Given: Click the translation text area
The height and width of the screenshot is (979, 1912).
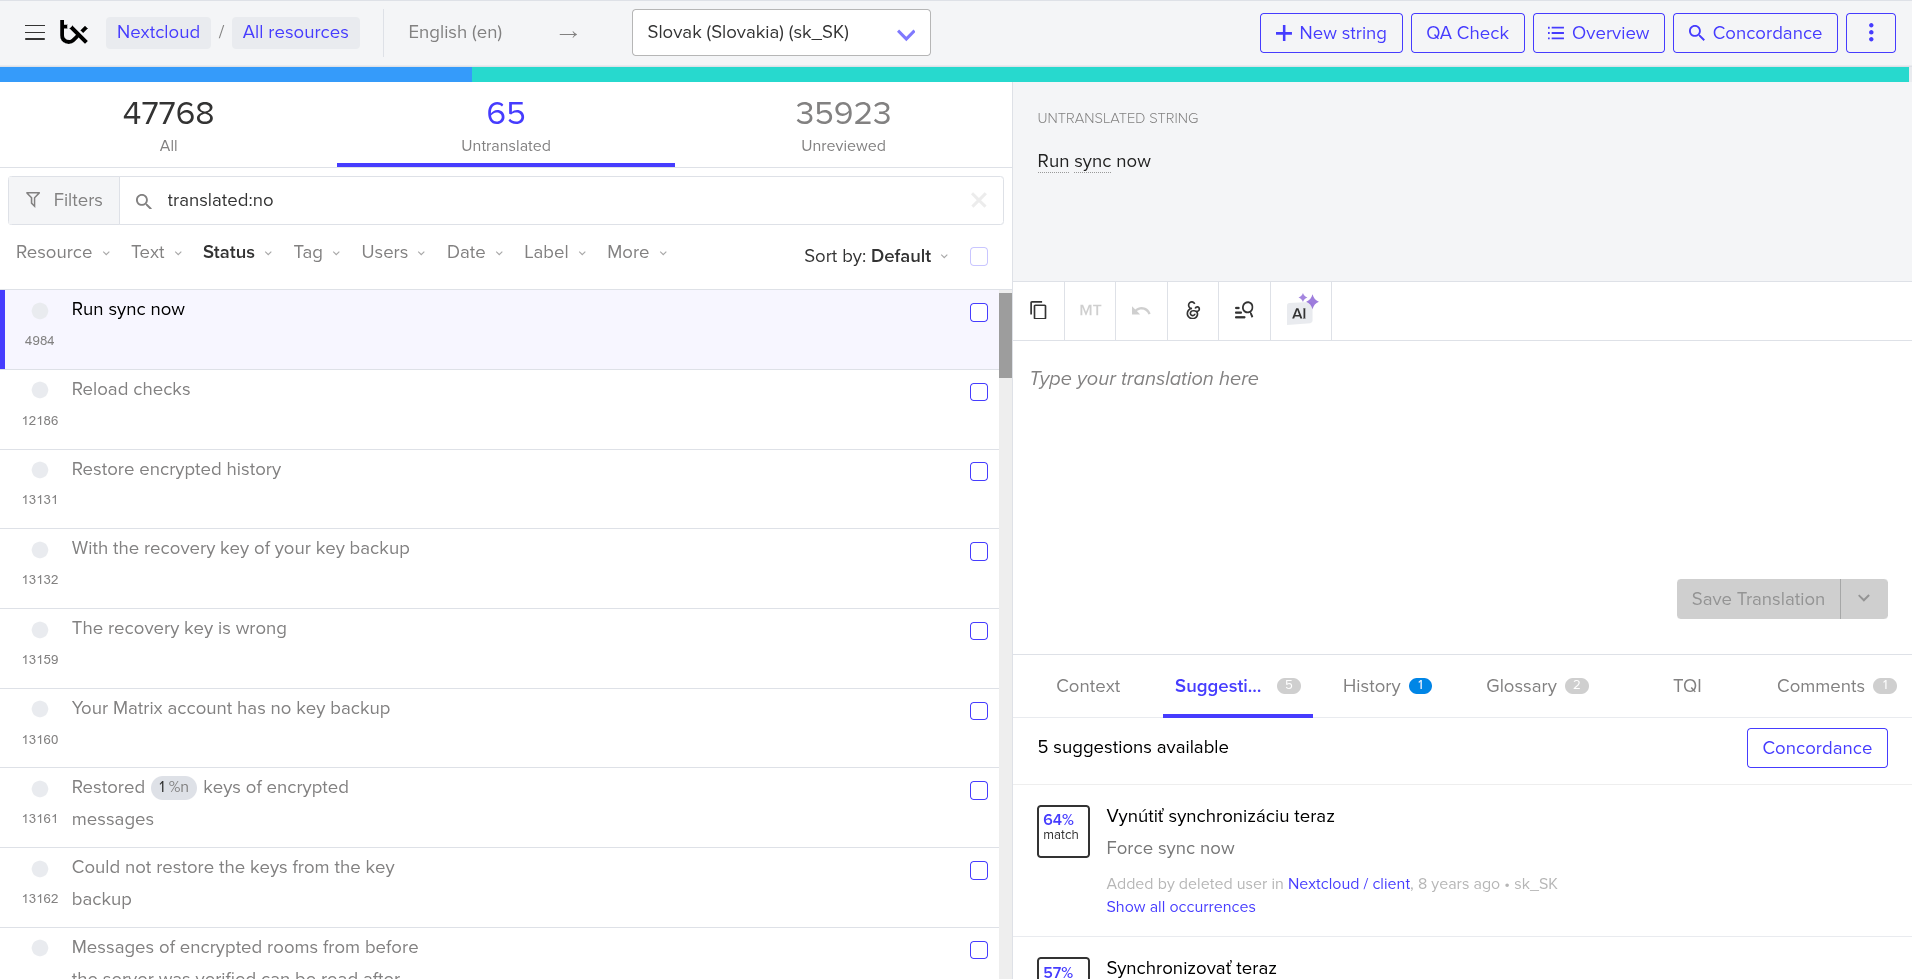Looking at the screenshot, I should click(x=1461, y=460).
